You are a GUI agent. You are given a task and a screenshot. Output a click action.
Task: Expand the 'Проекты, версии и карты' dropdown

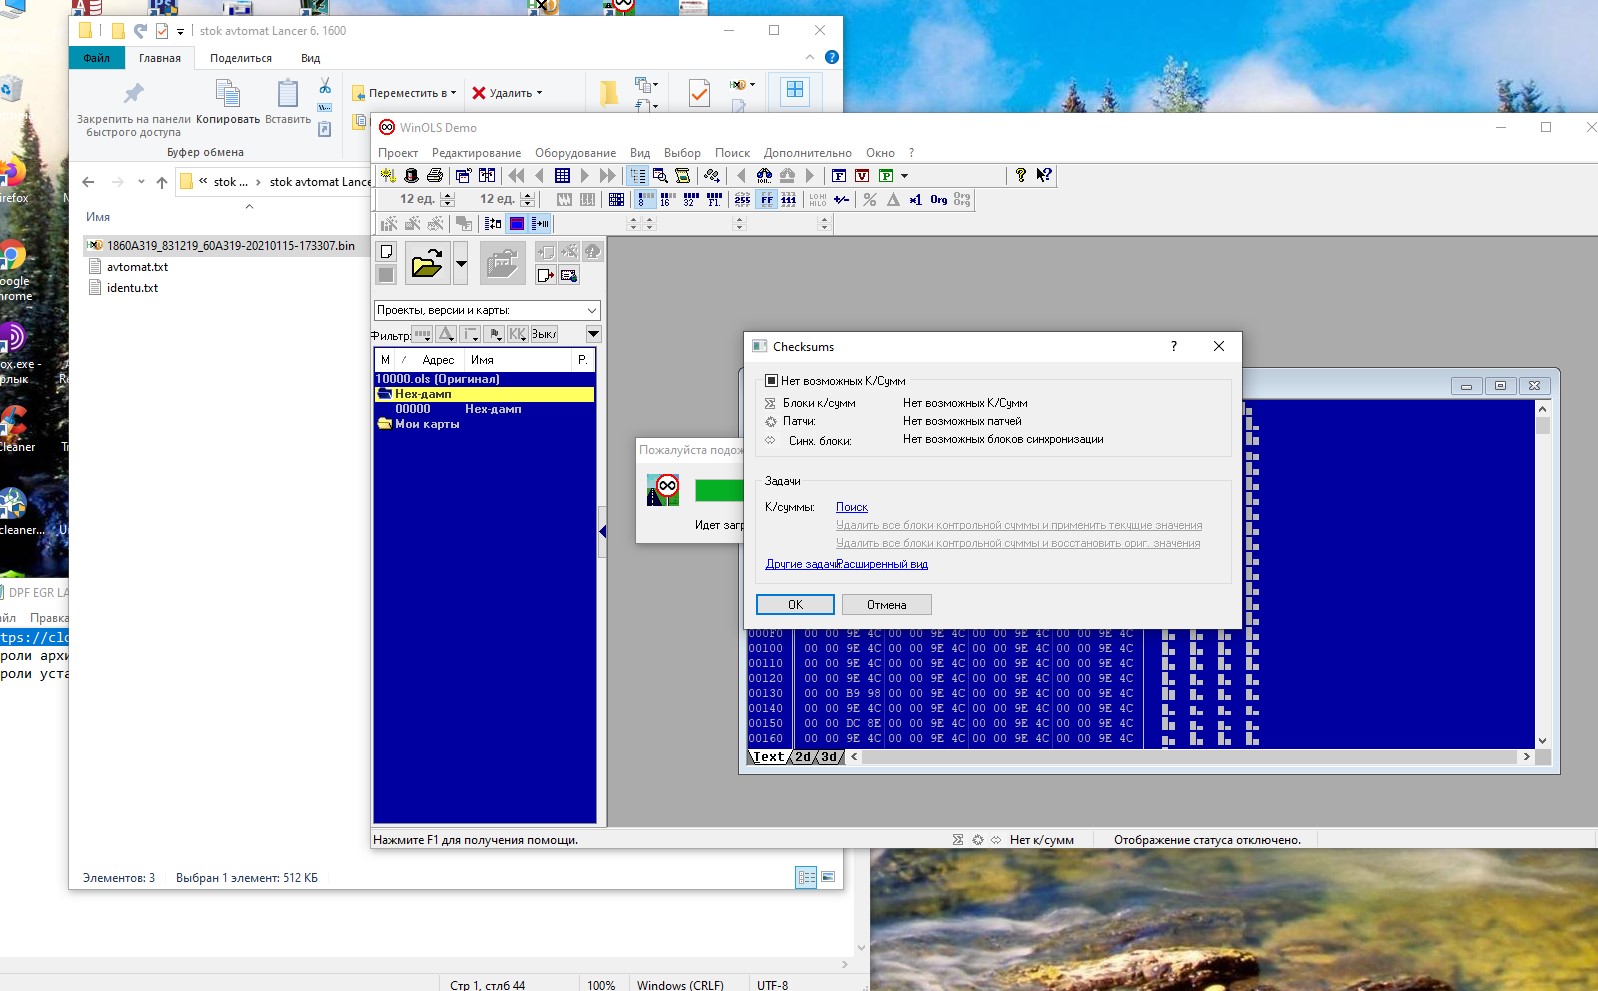point(591,310)
